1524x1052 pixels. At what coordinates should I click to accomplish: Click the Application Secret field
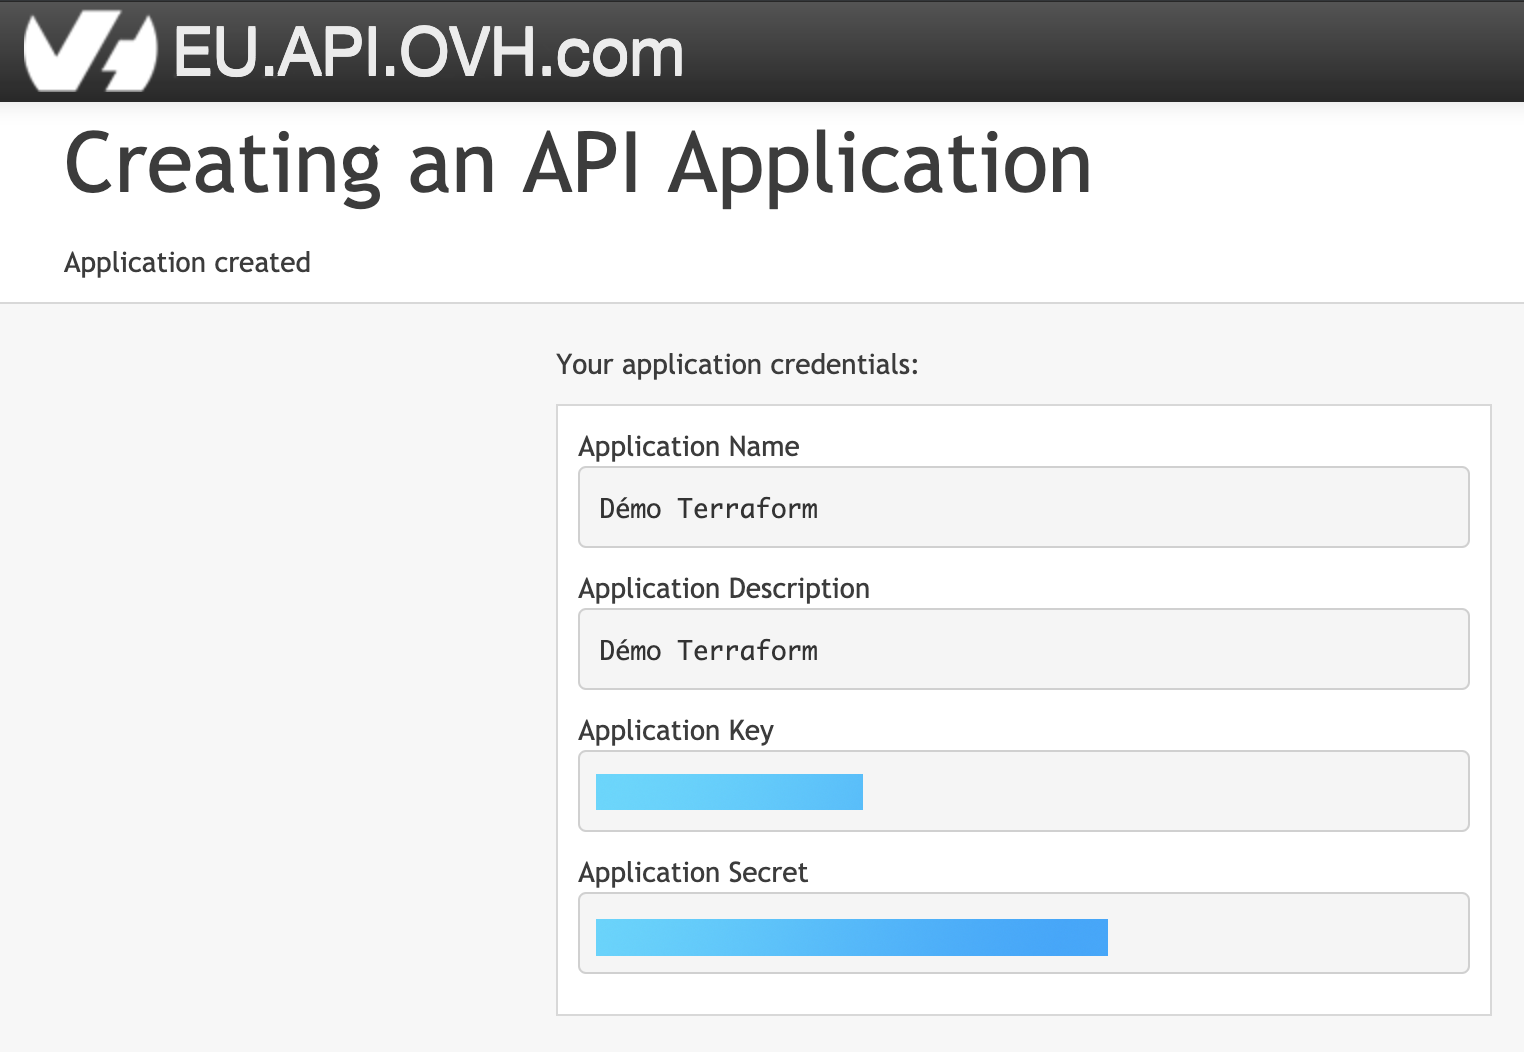tap(1024, 933)
